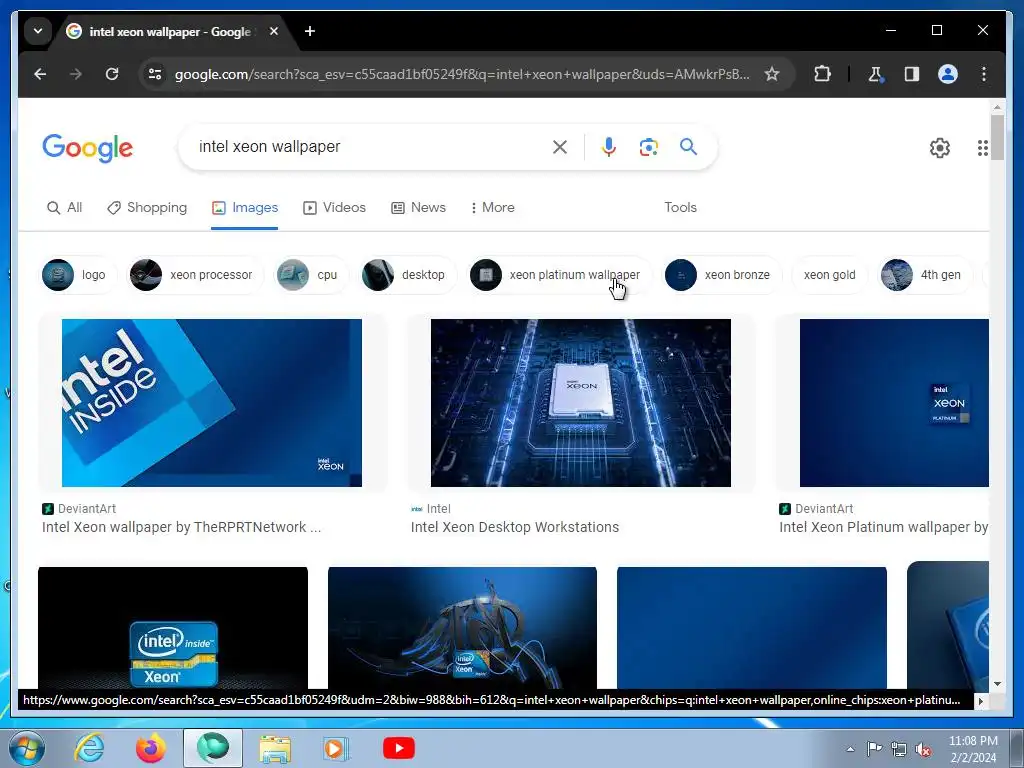
Task: Open the Intel Inside blue wallpaper thumbnail
Action: [x=212, y=403]
